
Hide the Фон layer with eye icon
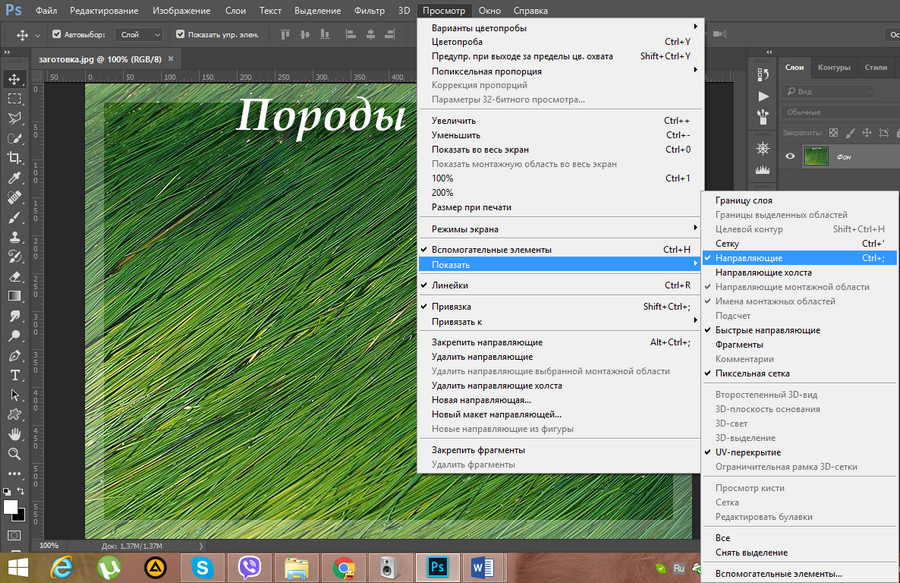point(790,156)
